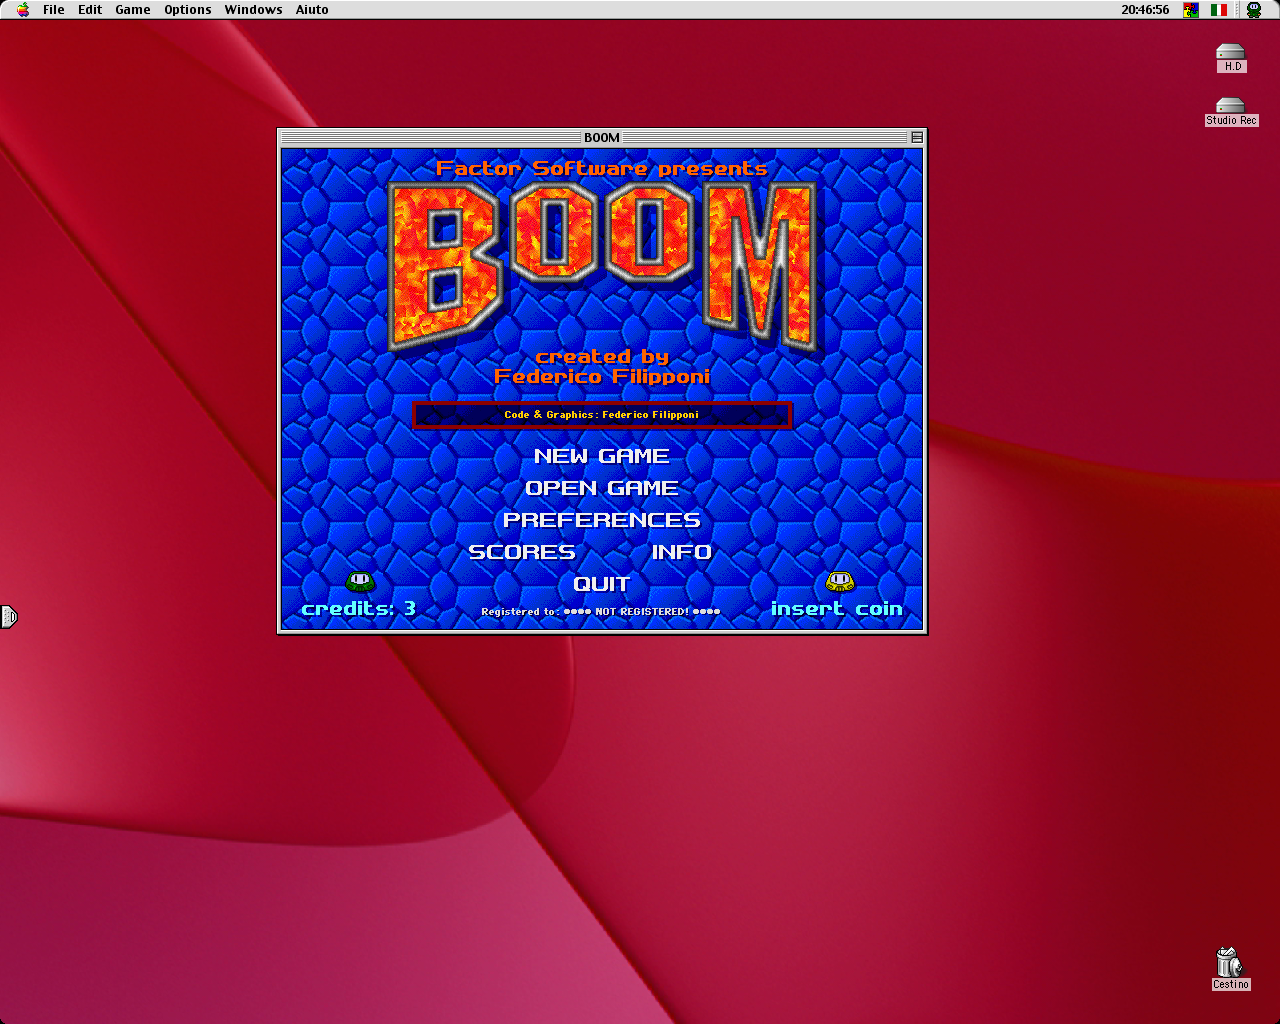The height and width of the screenshot is (1024, 1280).
Task: Open the Italian flag keyboard menu
Action: 1219,9
